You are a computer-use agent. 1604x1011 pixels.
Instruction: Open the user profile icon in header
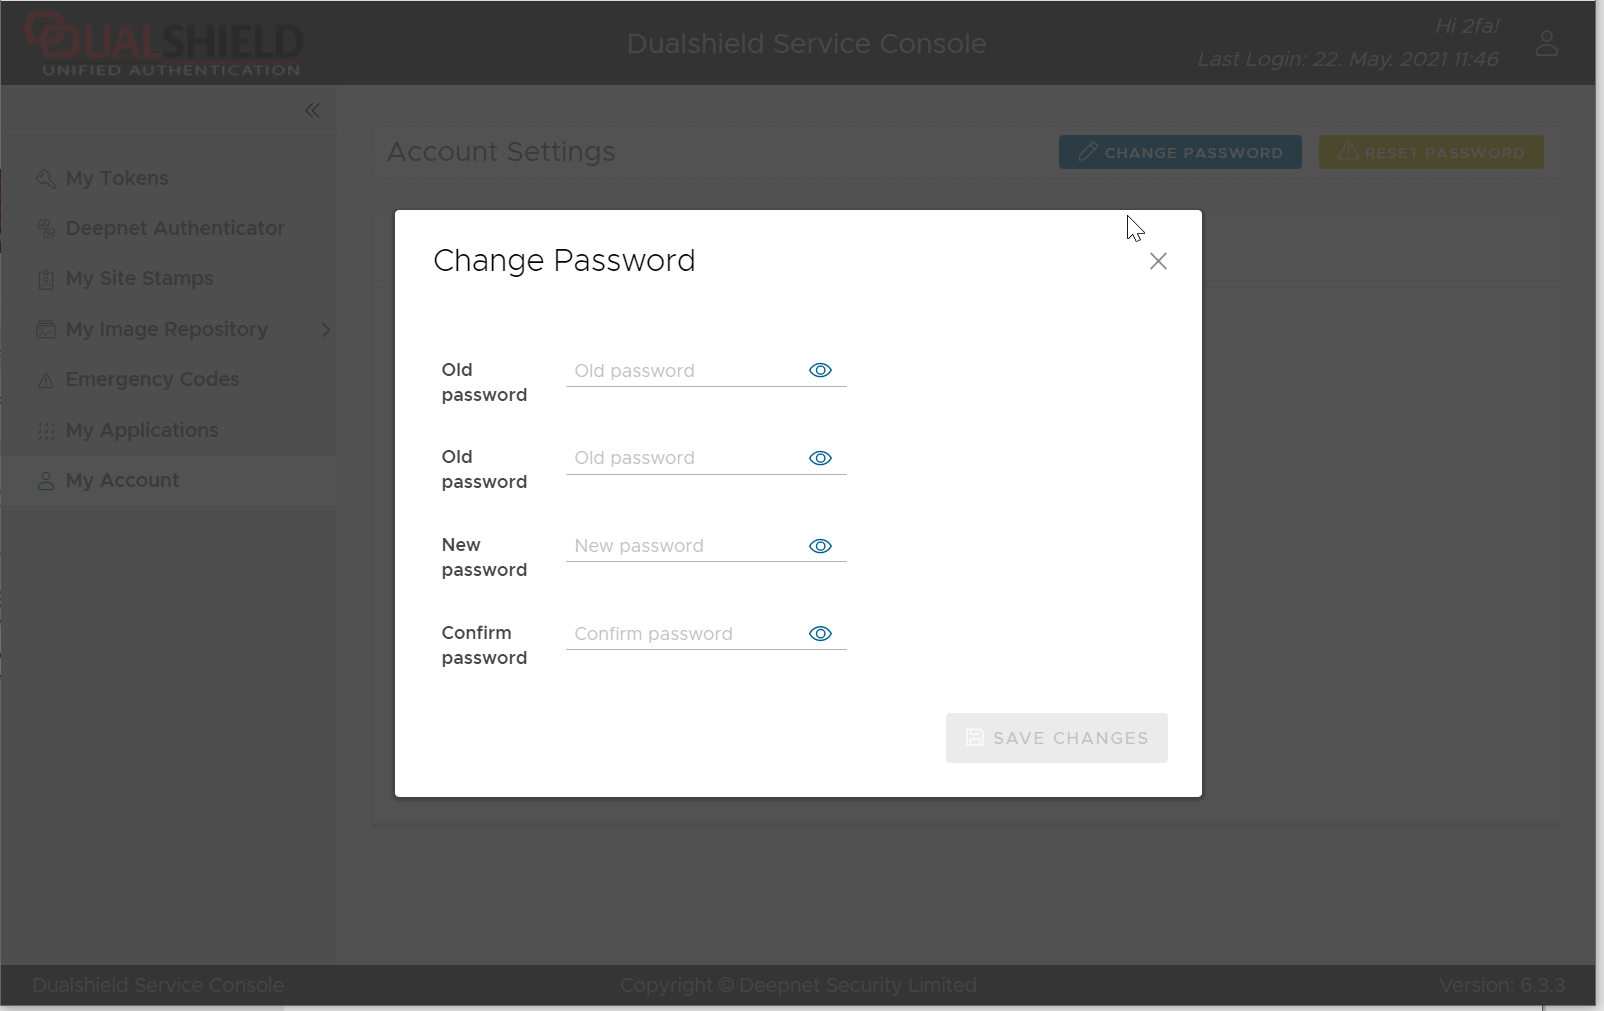coord(1546,43)
